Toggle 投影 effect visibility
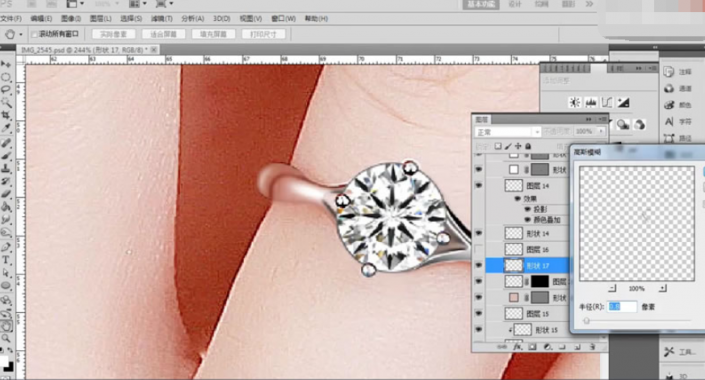 [x=527, y=209]
